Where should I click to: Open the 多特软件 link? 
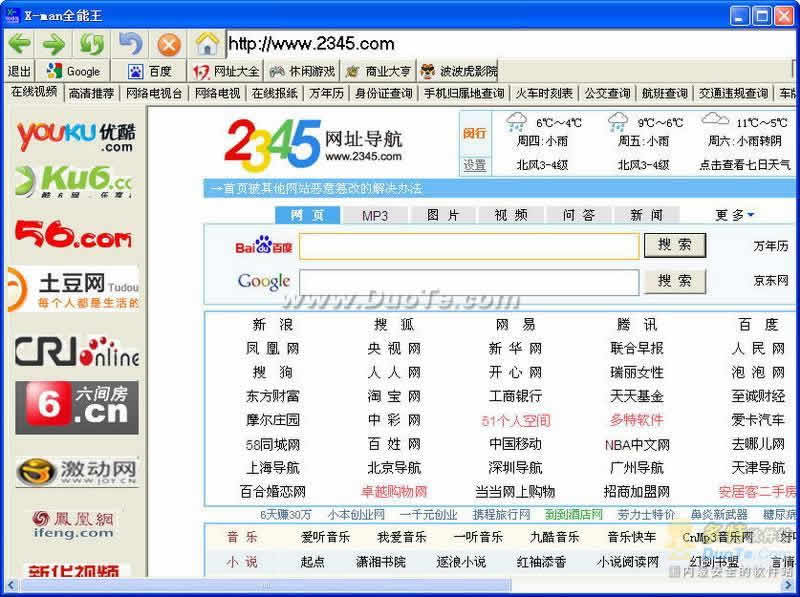coord(637,420)
